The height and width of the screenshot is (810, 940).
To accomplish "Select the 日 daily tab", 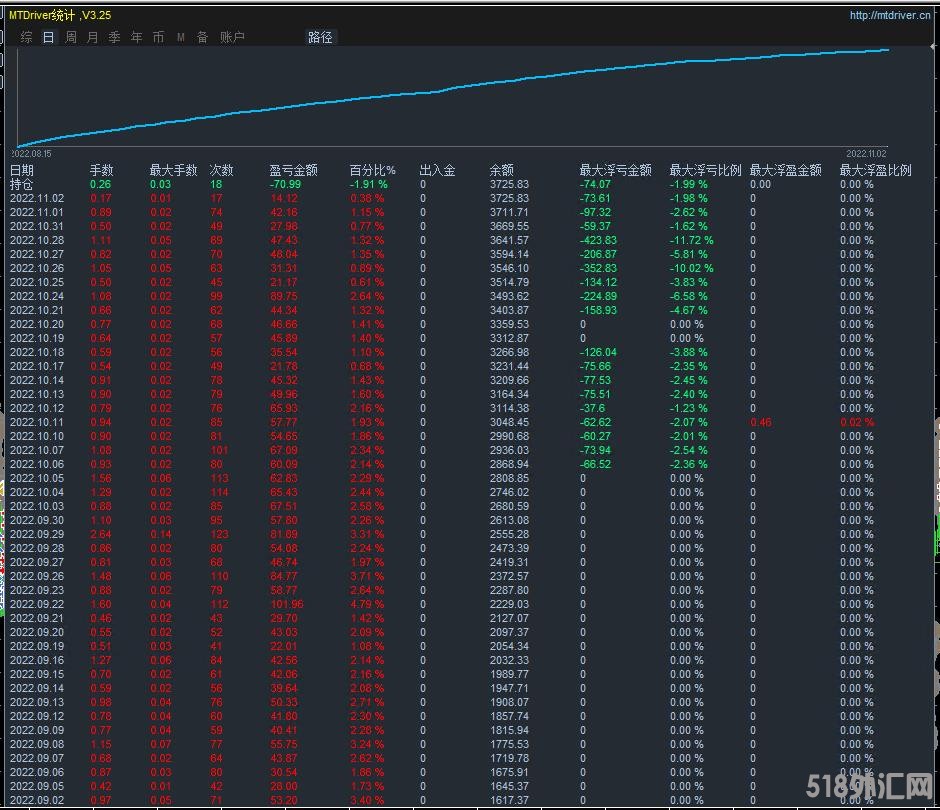I will point(49,37).
